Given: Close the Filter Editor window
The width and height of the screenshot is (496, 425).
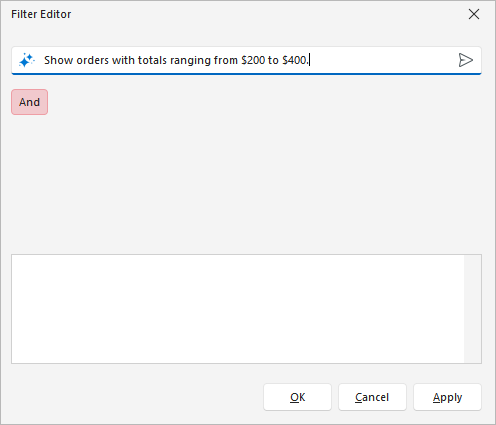Looking at the screenshot, I should 474,14.
